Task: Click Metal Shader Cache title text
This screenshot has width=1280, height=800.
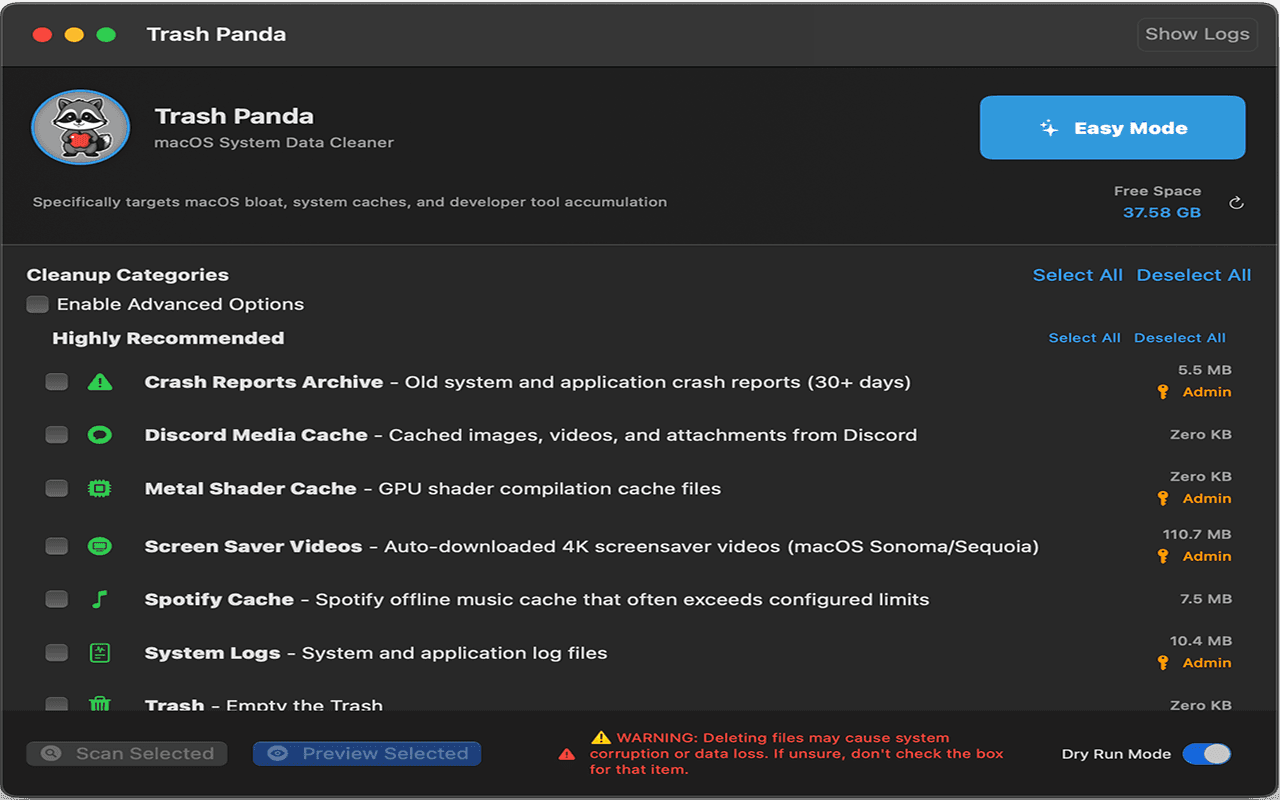Action: [251, 488]
